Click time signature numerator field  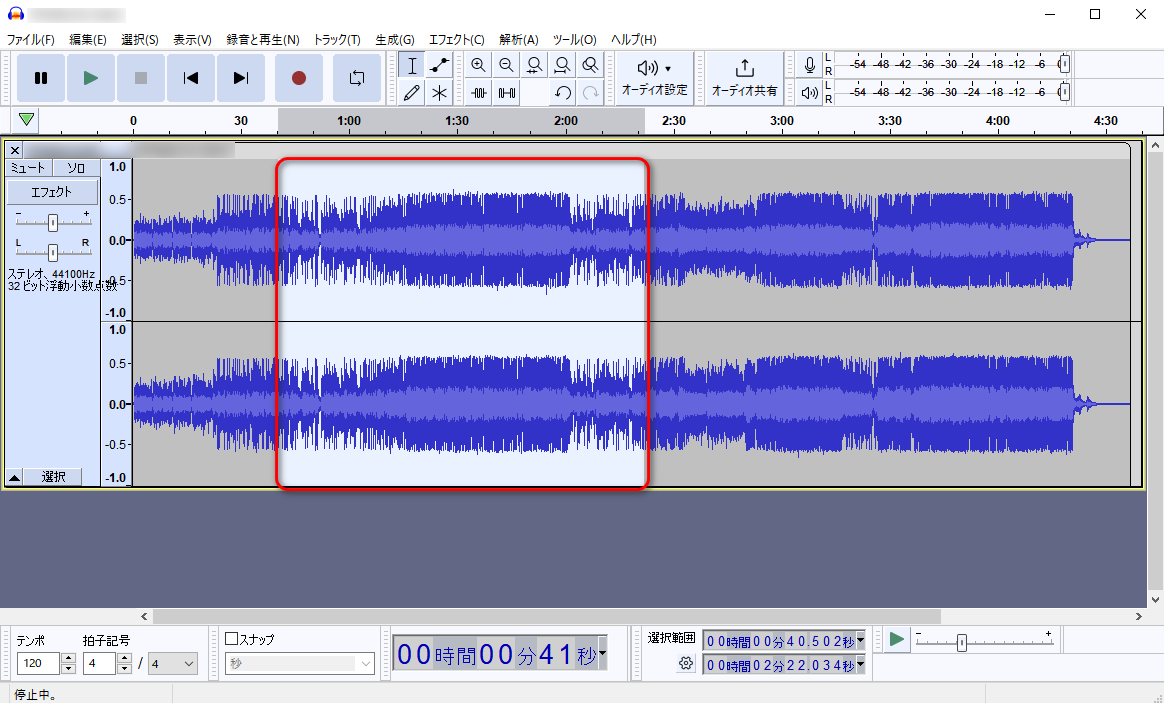[99, 663]
